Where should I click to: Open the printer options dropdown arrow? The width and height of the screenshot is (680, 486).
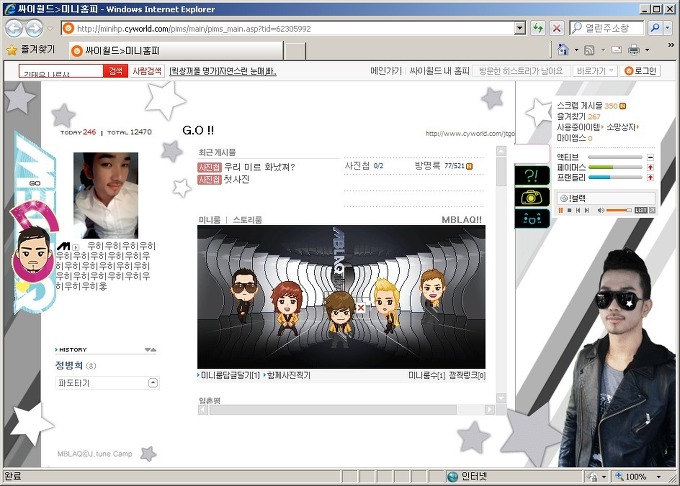[647, 50]
